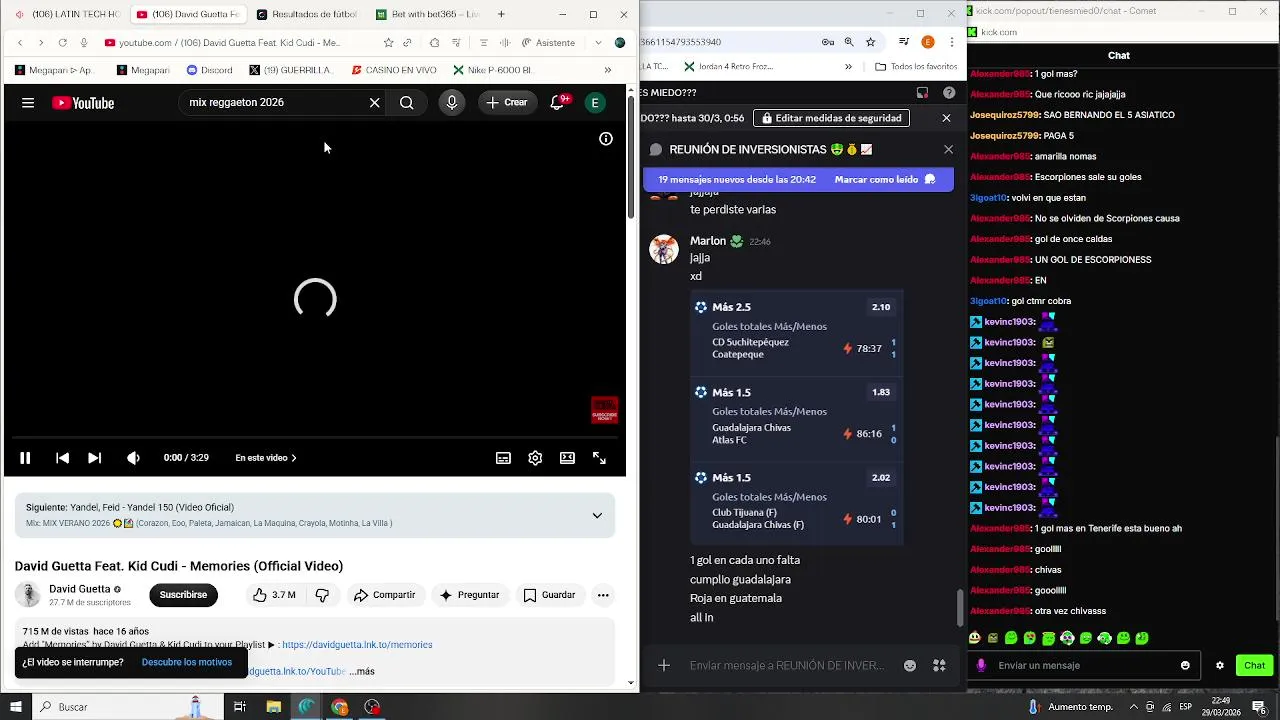This screenshot has height=720, width=1280.
Task: Open YouTube player settings gear
Action: pyautogui.click(x=535, y=458)
